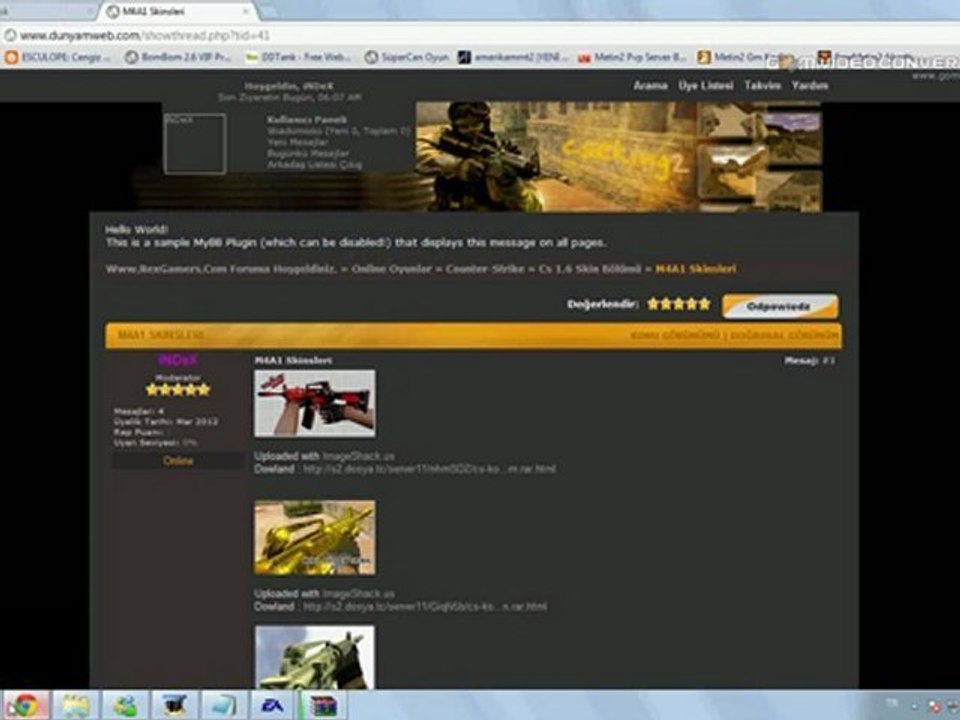Open ImageShack.us link under gold skin
The height and width of the screenshot is (720, 960).
[358, 594]
